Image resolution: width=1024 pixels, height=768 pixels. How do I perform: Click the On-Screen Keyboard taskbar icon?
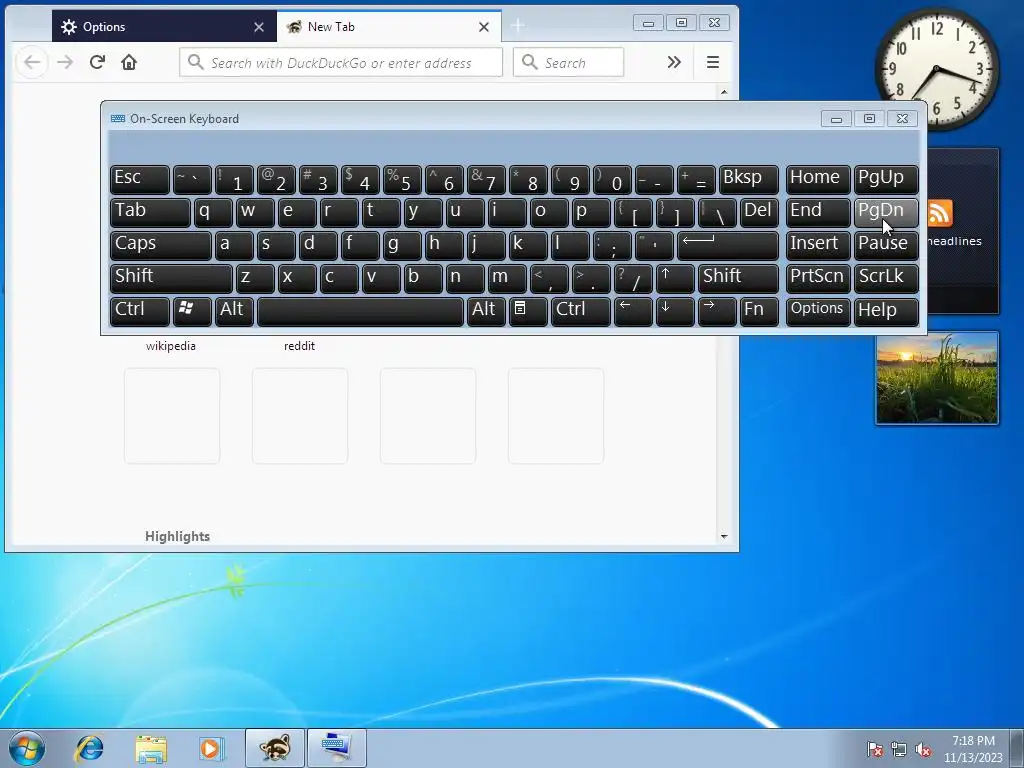(x=337, y=748)
